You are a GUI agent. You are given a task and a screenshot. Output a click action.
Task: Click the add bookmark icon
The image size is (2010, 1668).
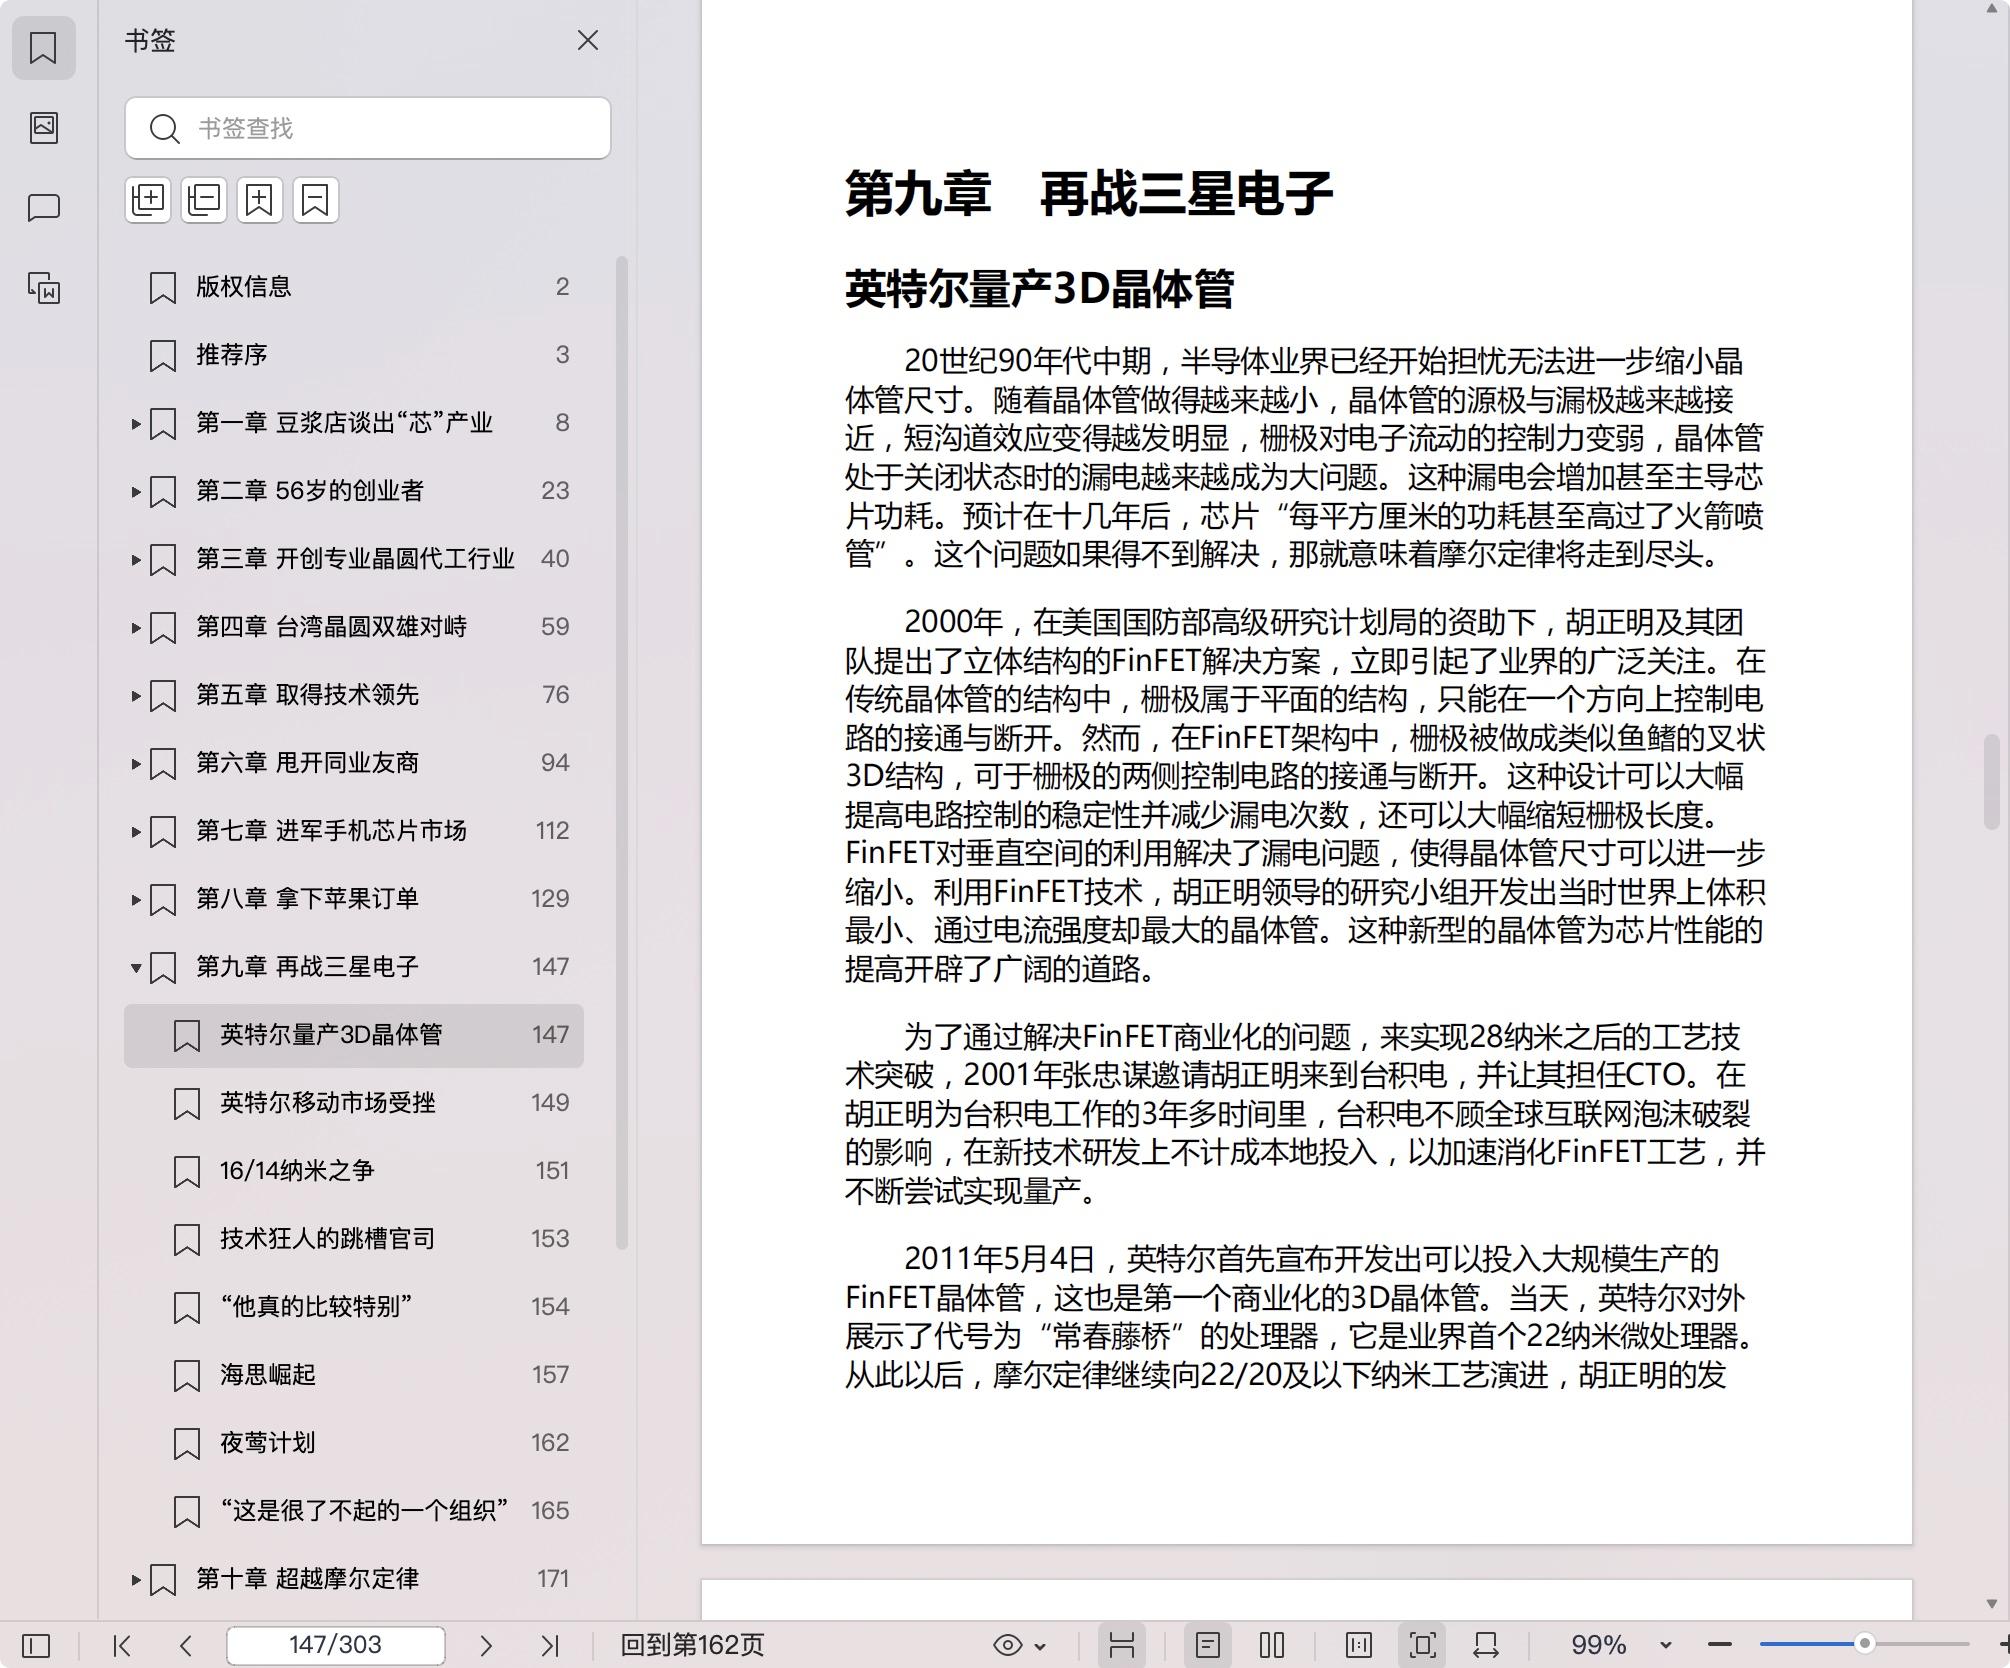coord(260,200)
